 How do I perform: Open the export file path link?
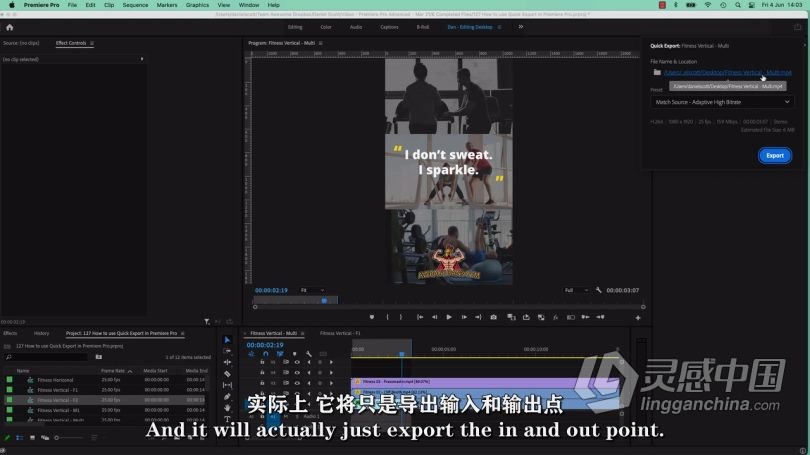(727, 72)
